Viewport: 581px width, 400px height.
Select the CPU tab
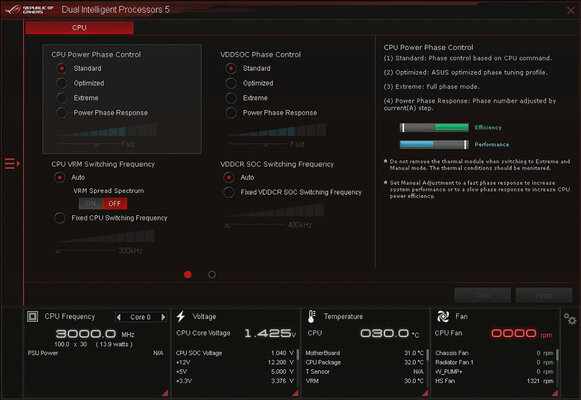79,28
